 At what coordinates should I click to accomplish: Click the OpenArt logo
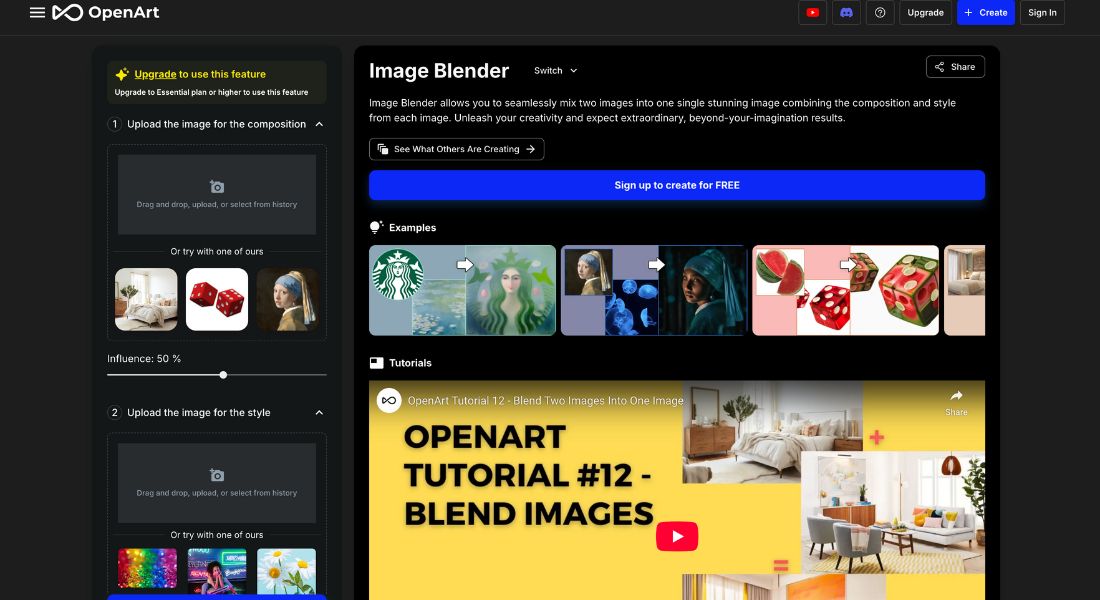tap(106, 13)
